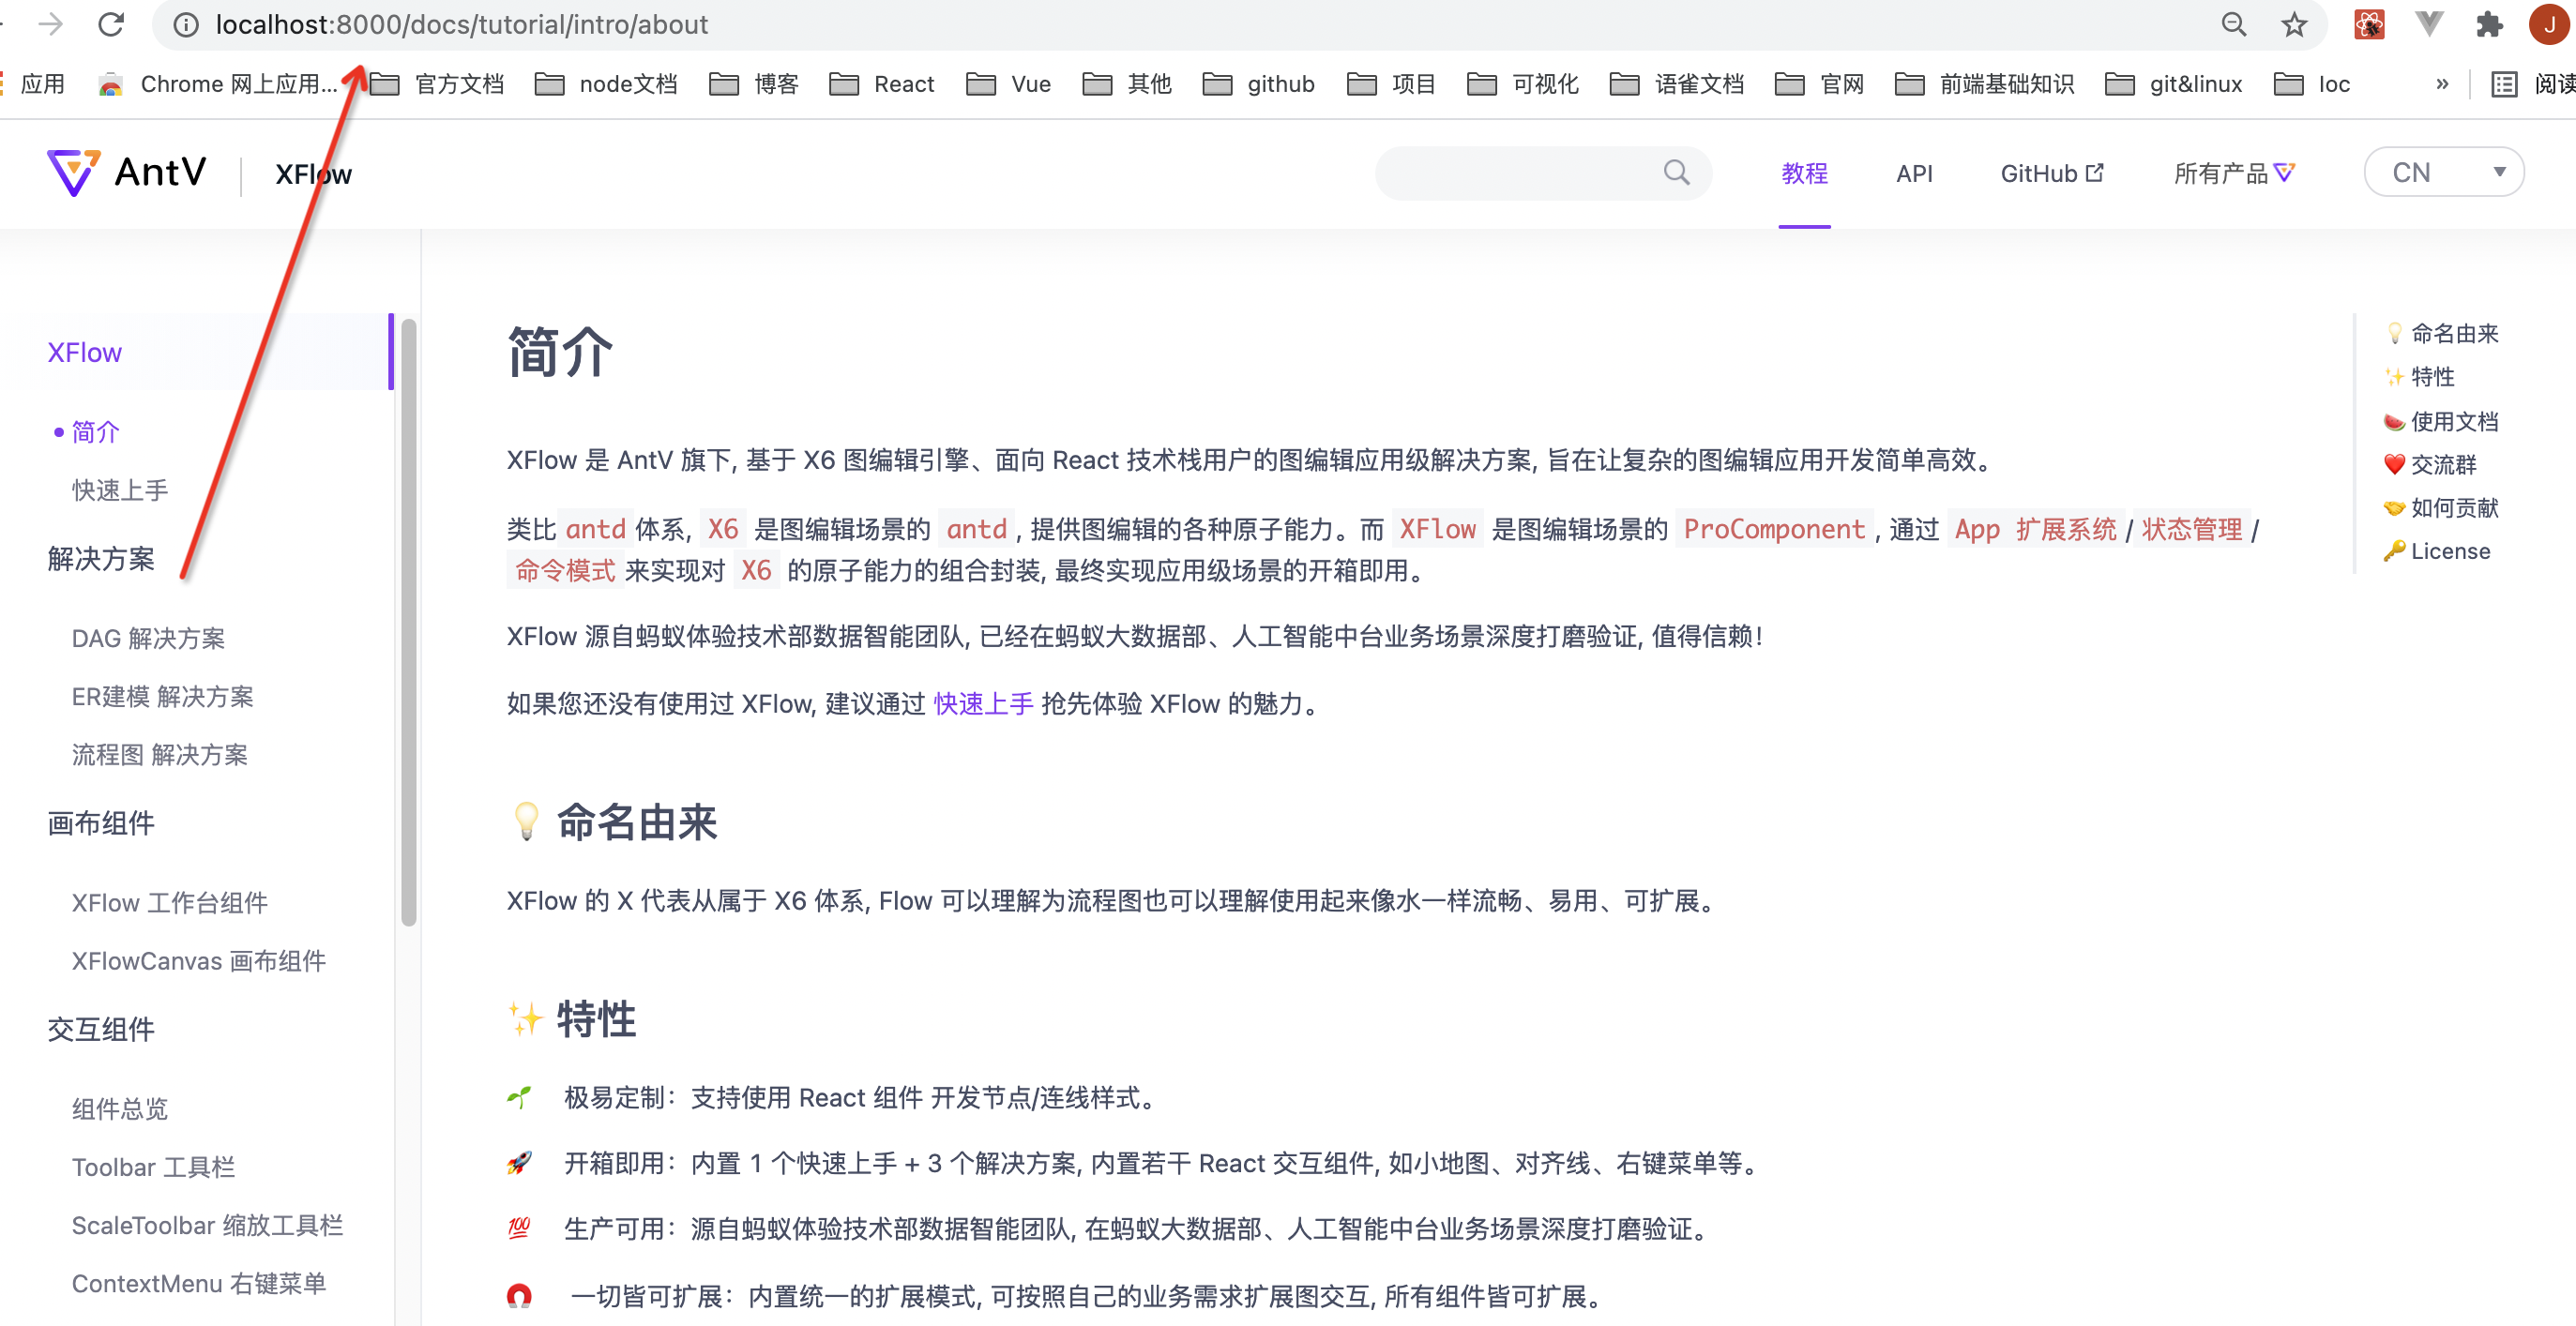Click the sidebar vertical scrollbar
This screenshot has height=1326, width=2576.
[x=408, y=620]
